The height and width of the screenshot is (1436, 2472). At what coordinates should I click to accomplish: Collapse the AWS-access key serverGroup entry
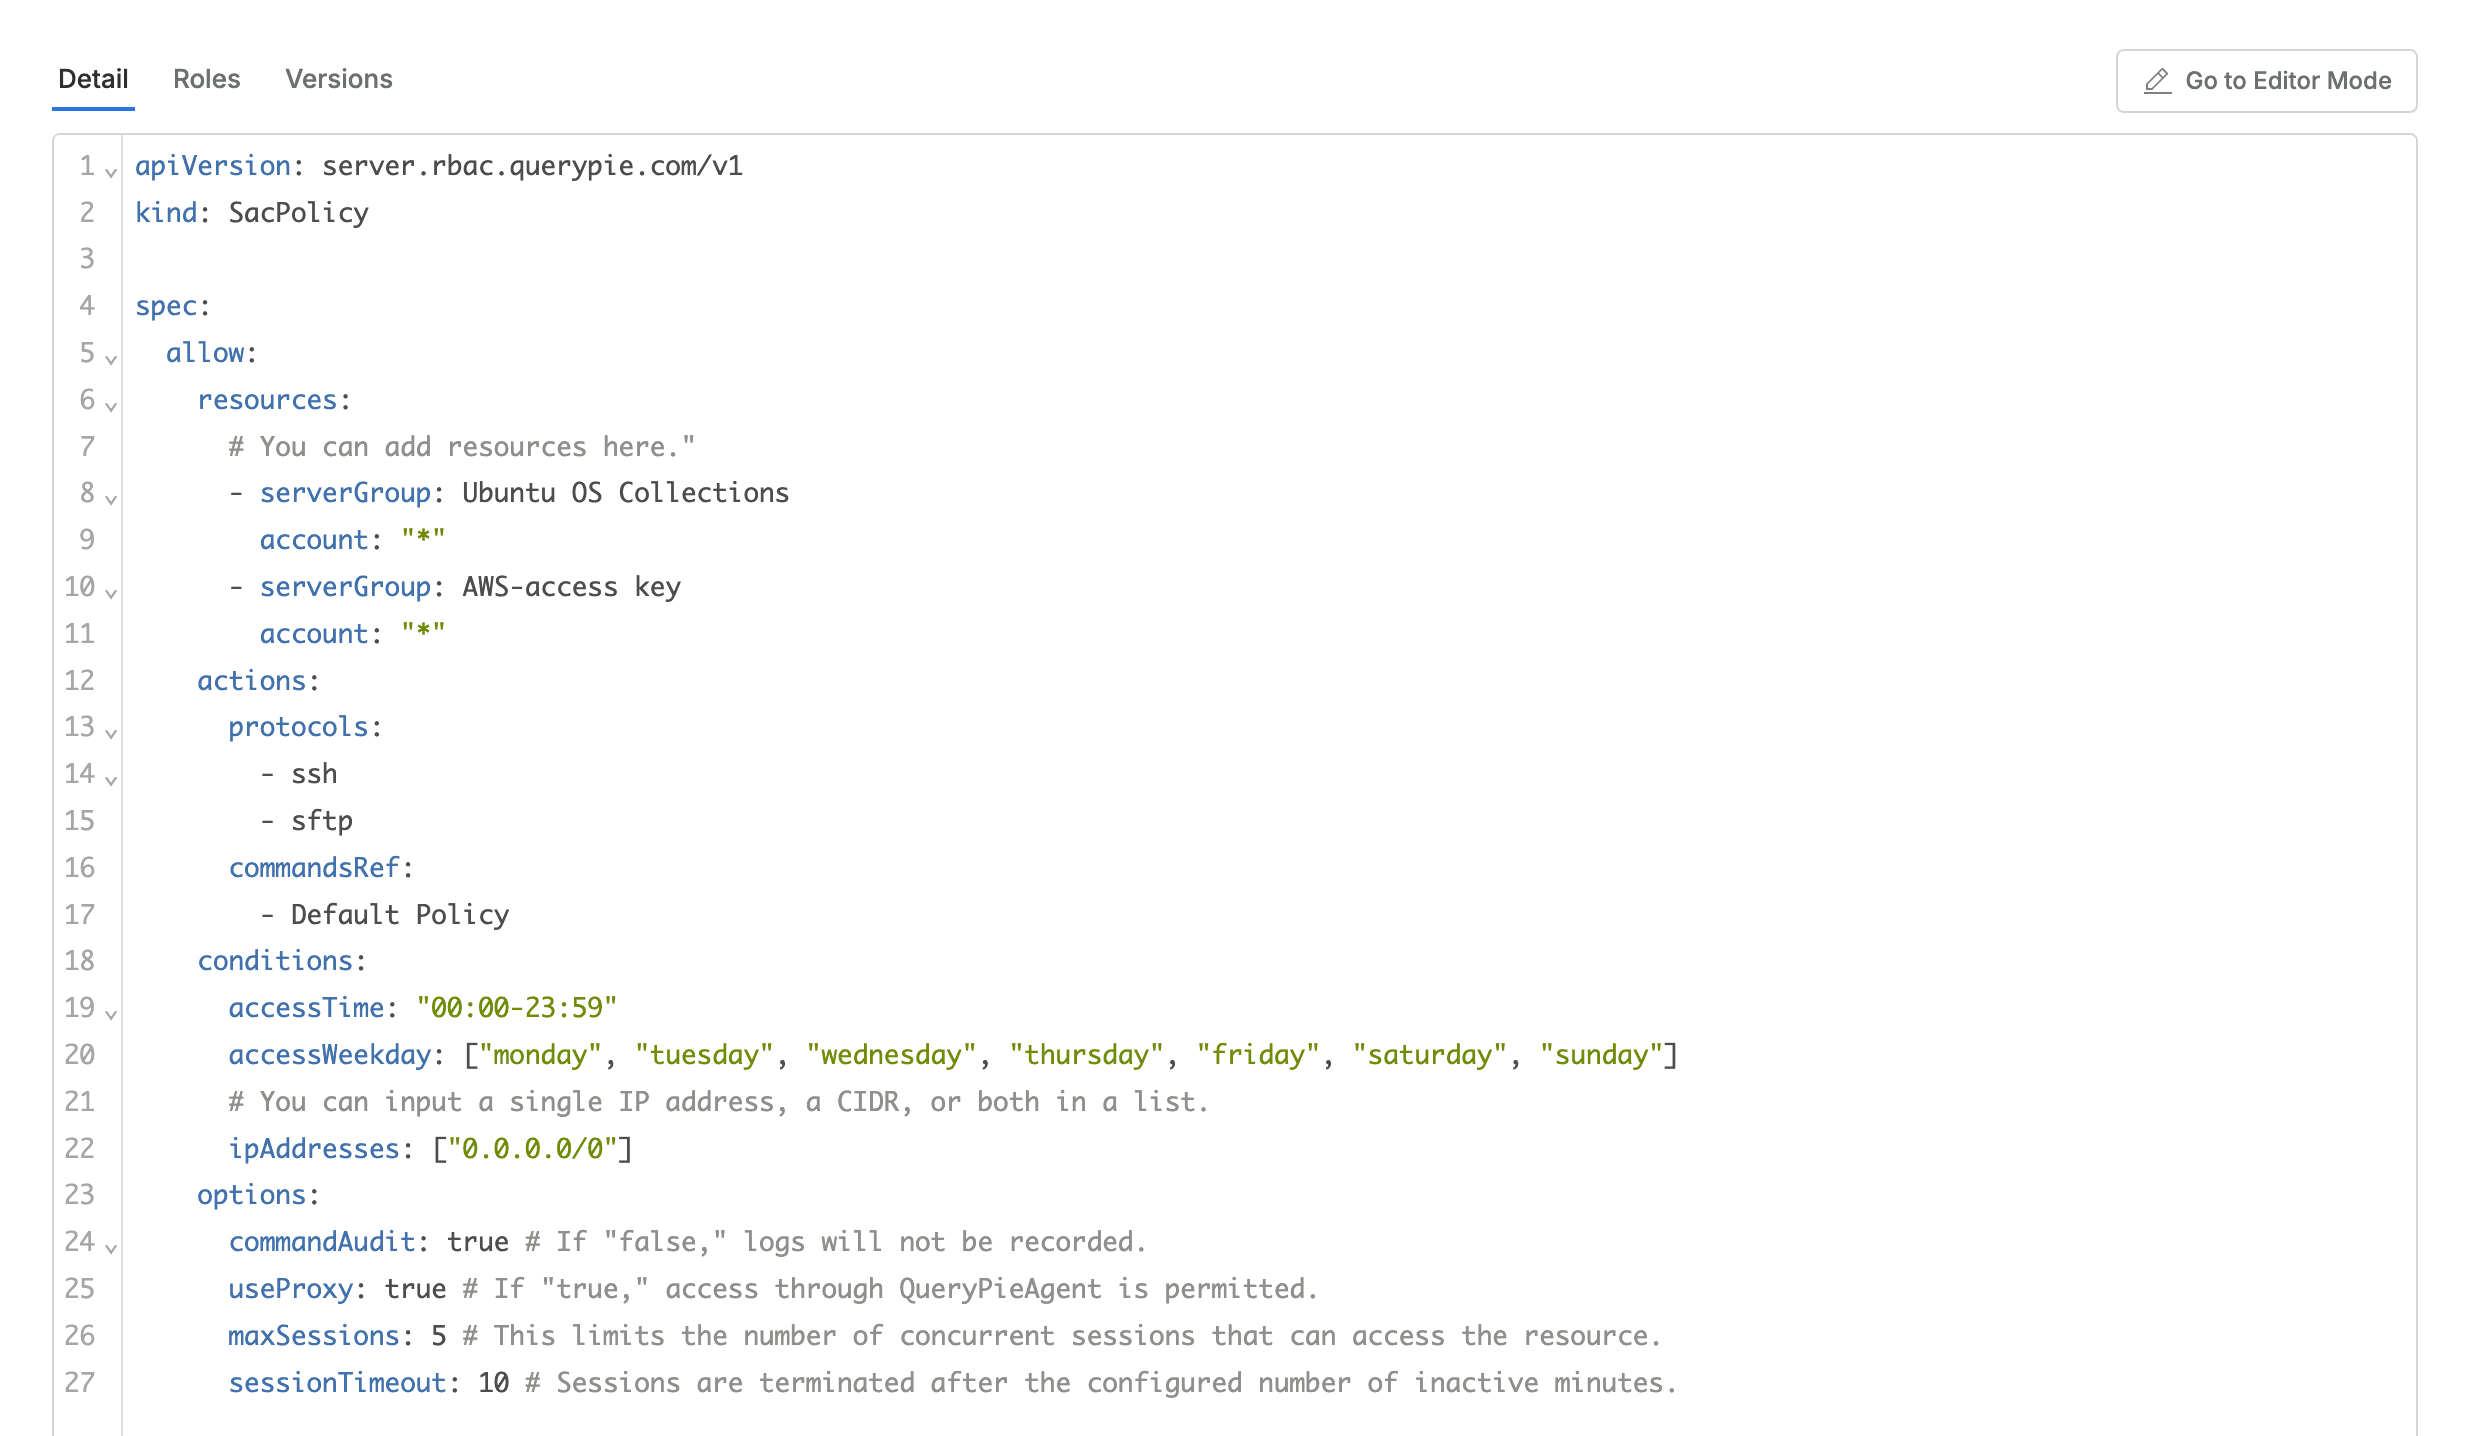tap(110, 592)
